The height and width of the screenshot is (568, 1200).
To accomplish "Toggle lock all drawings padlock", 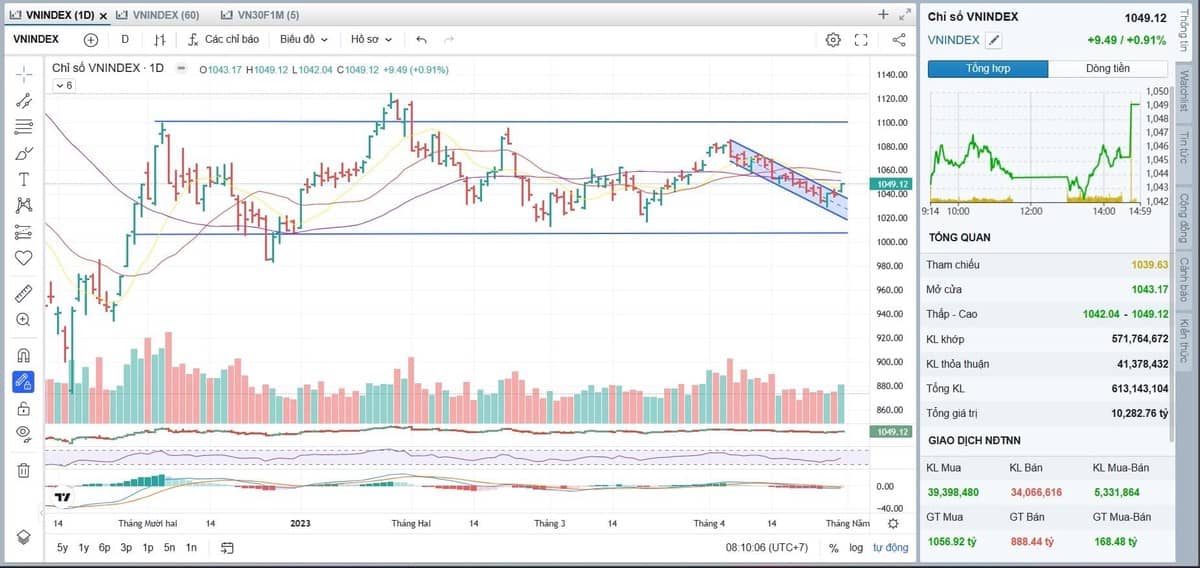I will (24, 408).
